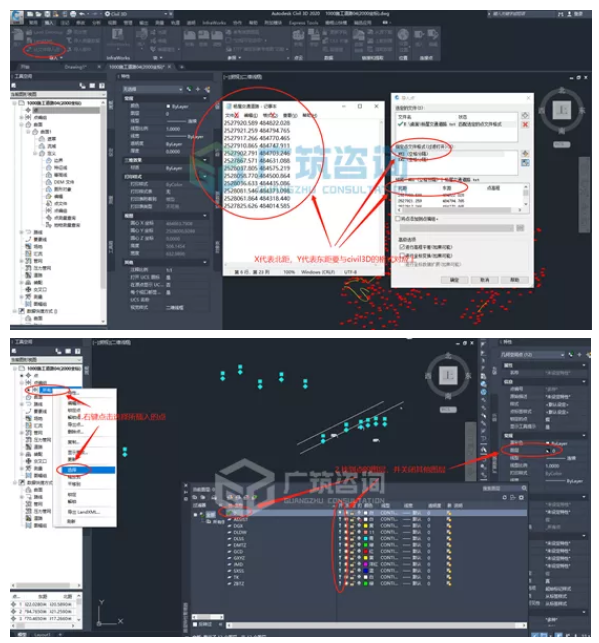This screenshot has height=643, width=599.
Task: Click the top ViewCube face in upper viewport
Action: tap(562, 110)
